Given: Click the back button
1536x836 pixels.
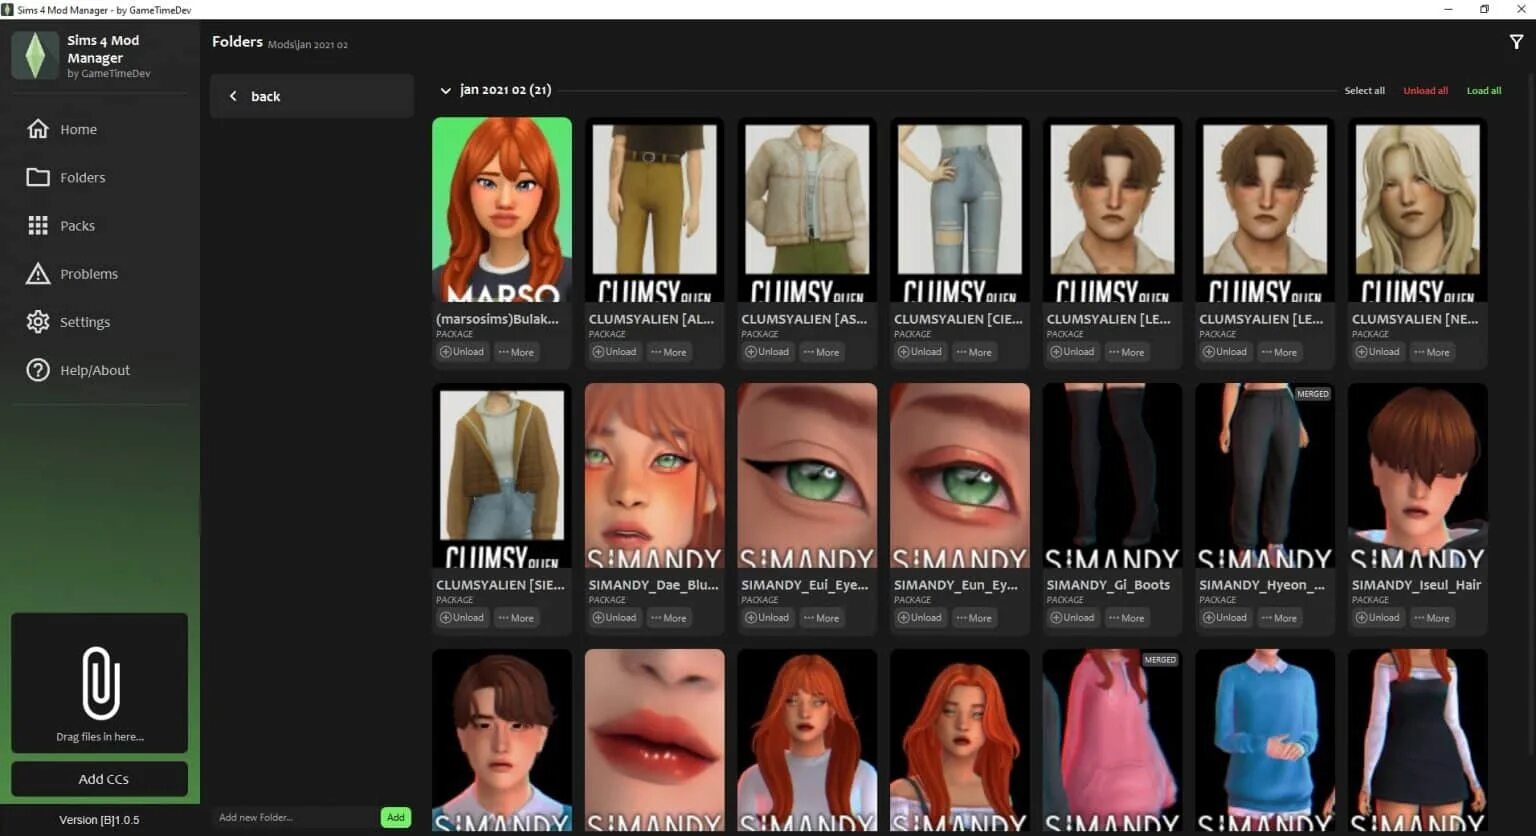Looking at the screenshot, I should point(312,96).
